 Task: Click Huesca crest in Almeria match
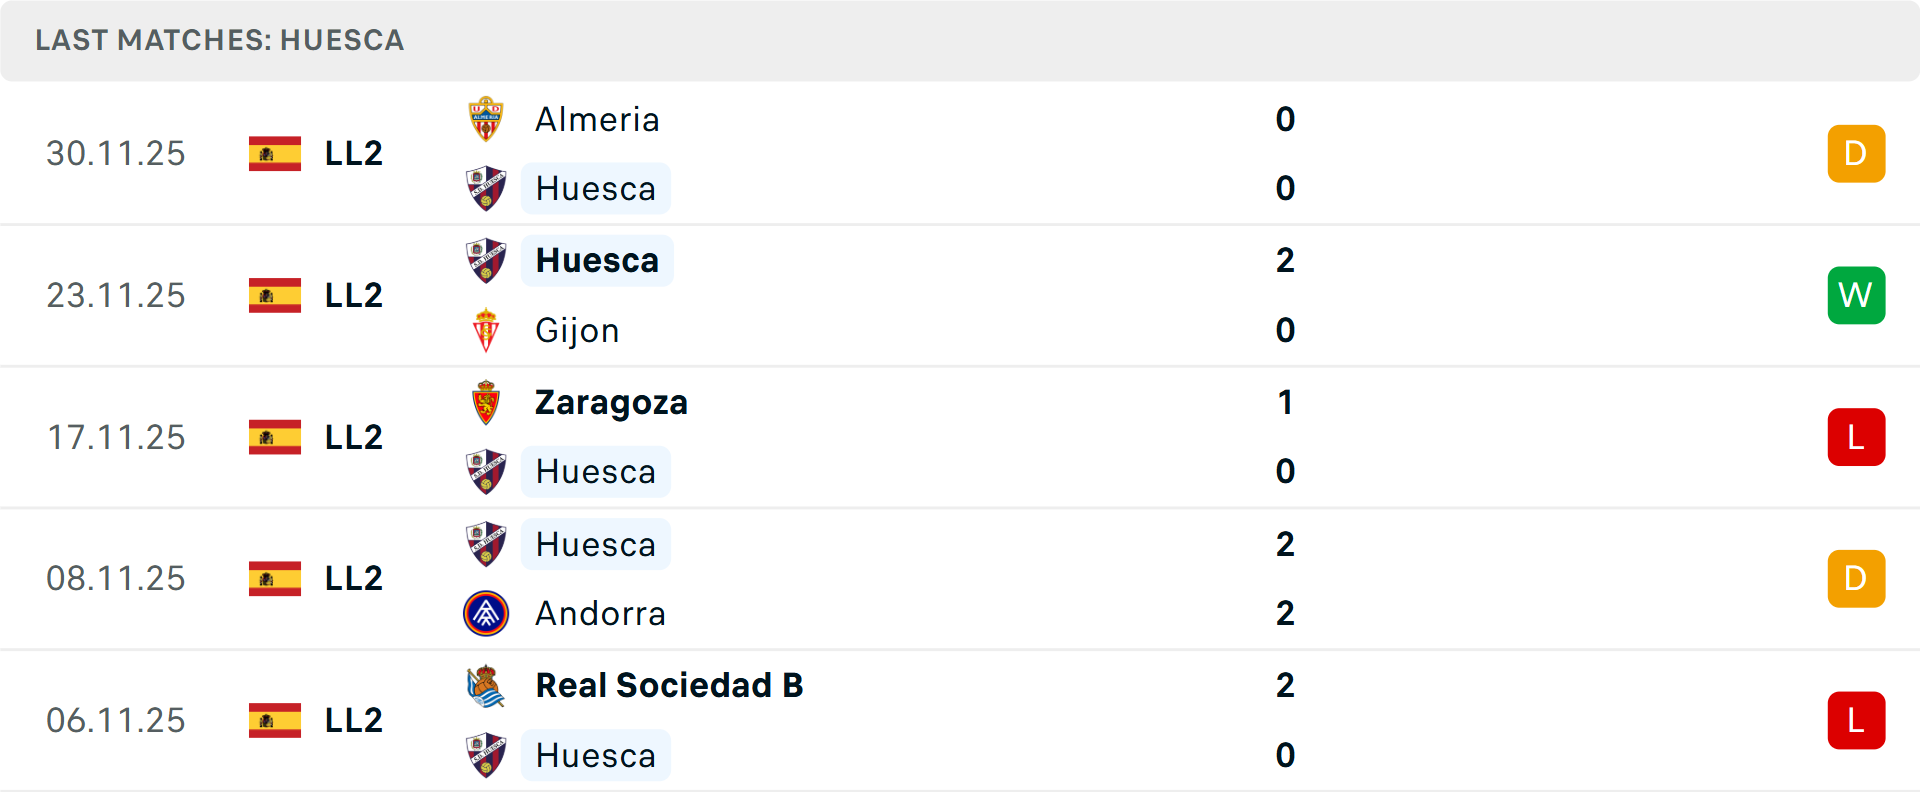486,188
